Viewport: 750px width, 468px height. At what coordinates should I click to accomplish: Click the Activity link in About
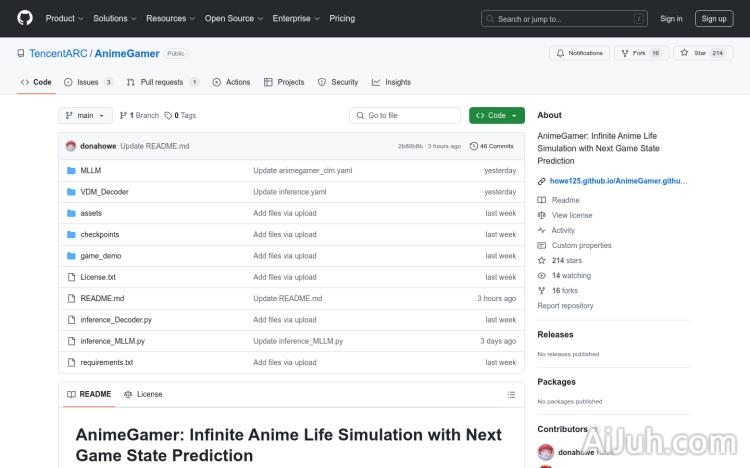563,230
